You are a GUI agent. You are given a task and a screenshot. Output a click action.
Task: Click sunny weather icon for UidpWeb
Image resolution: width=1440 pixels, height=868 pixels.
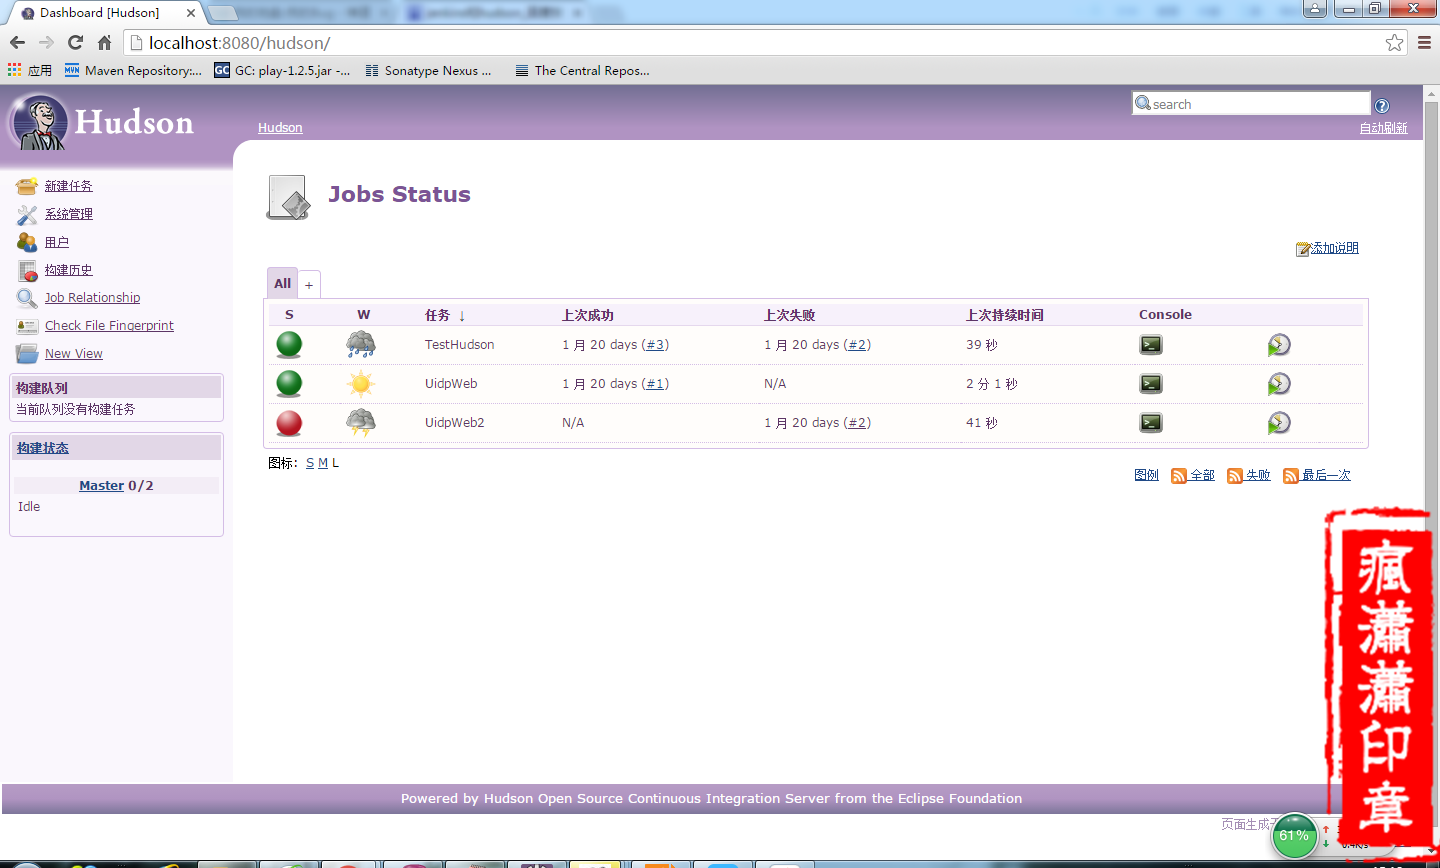[361, 384]
